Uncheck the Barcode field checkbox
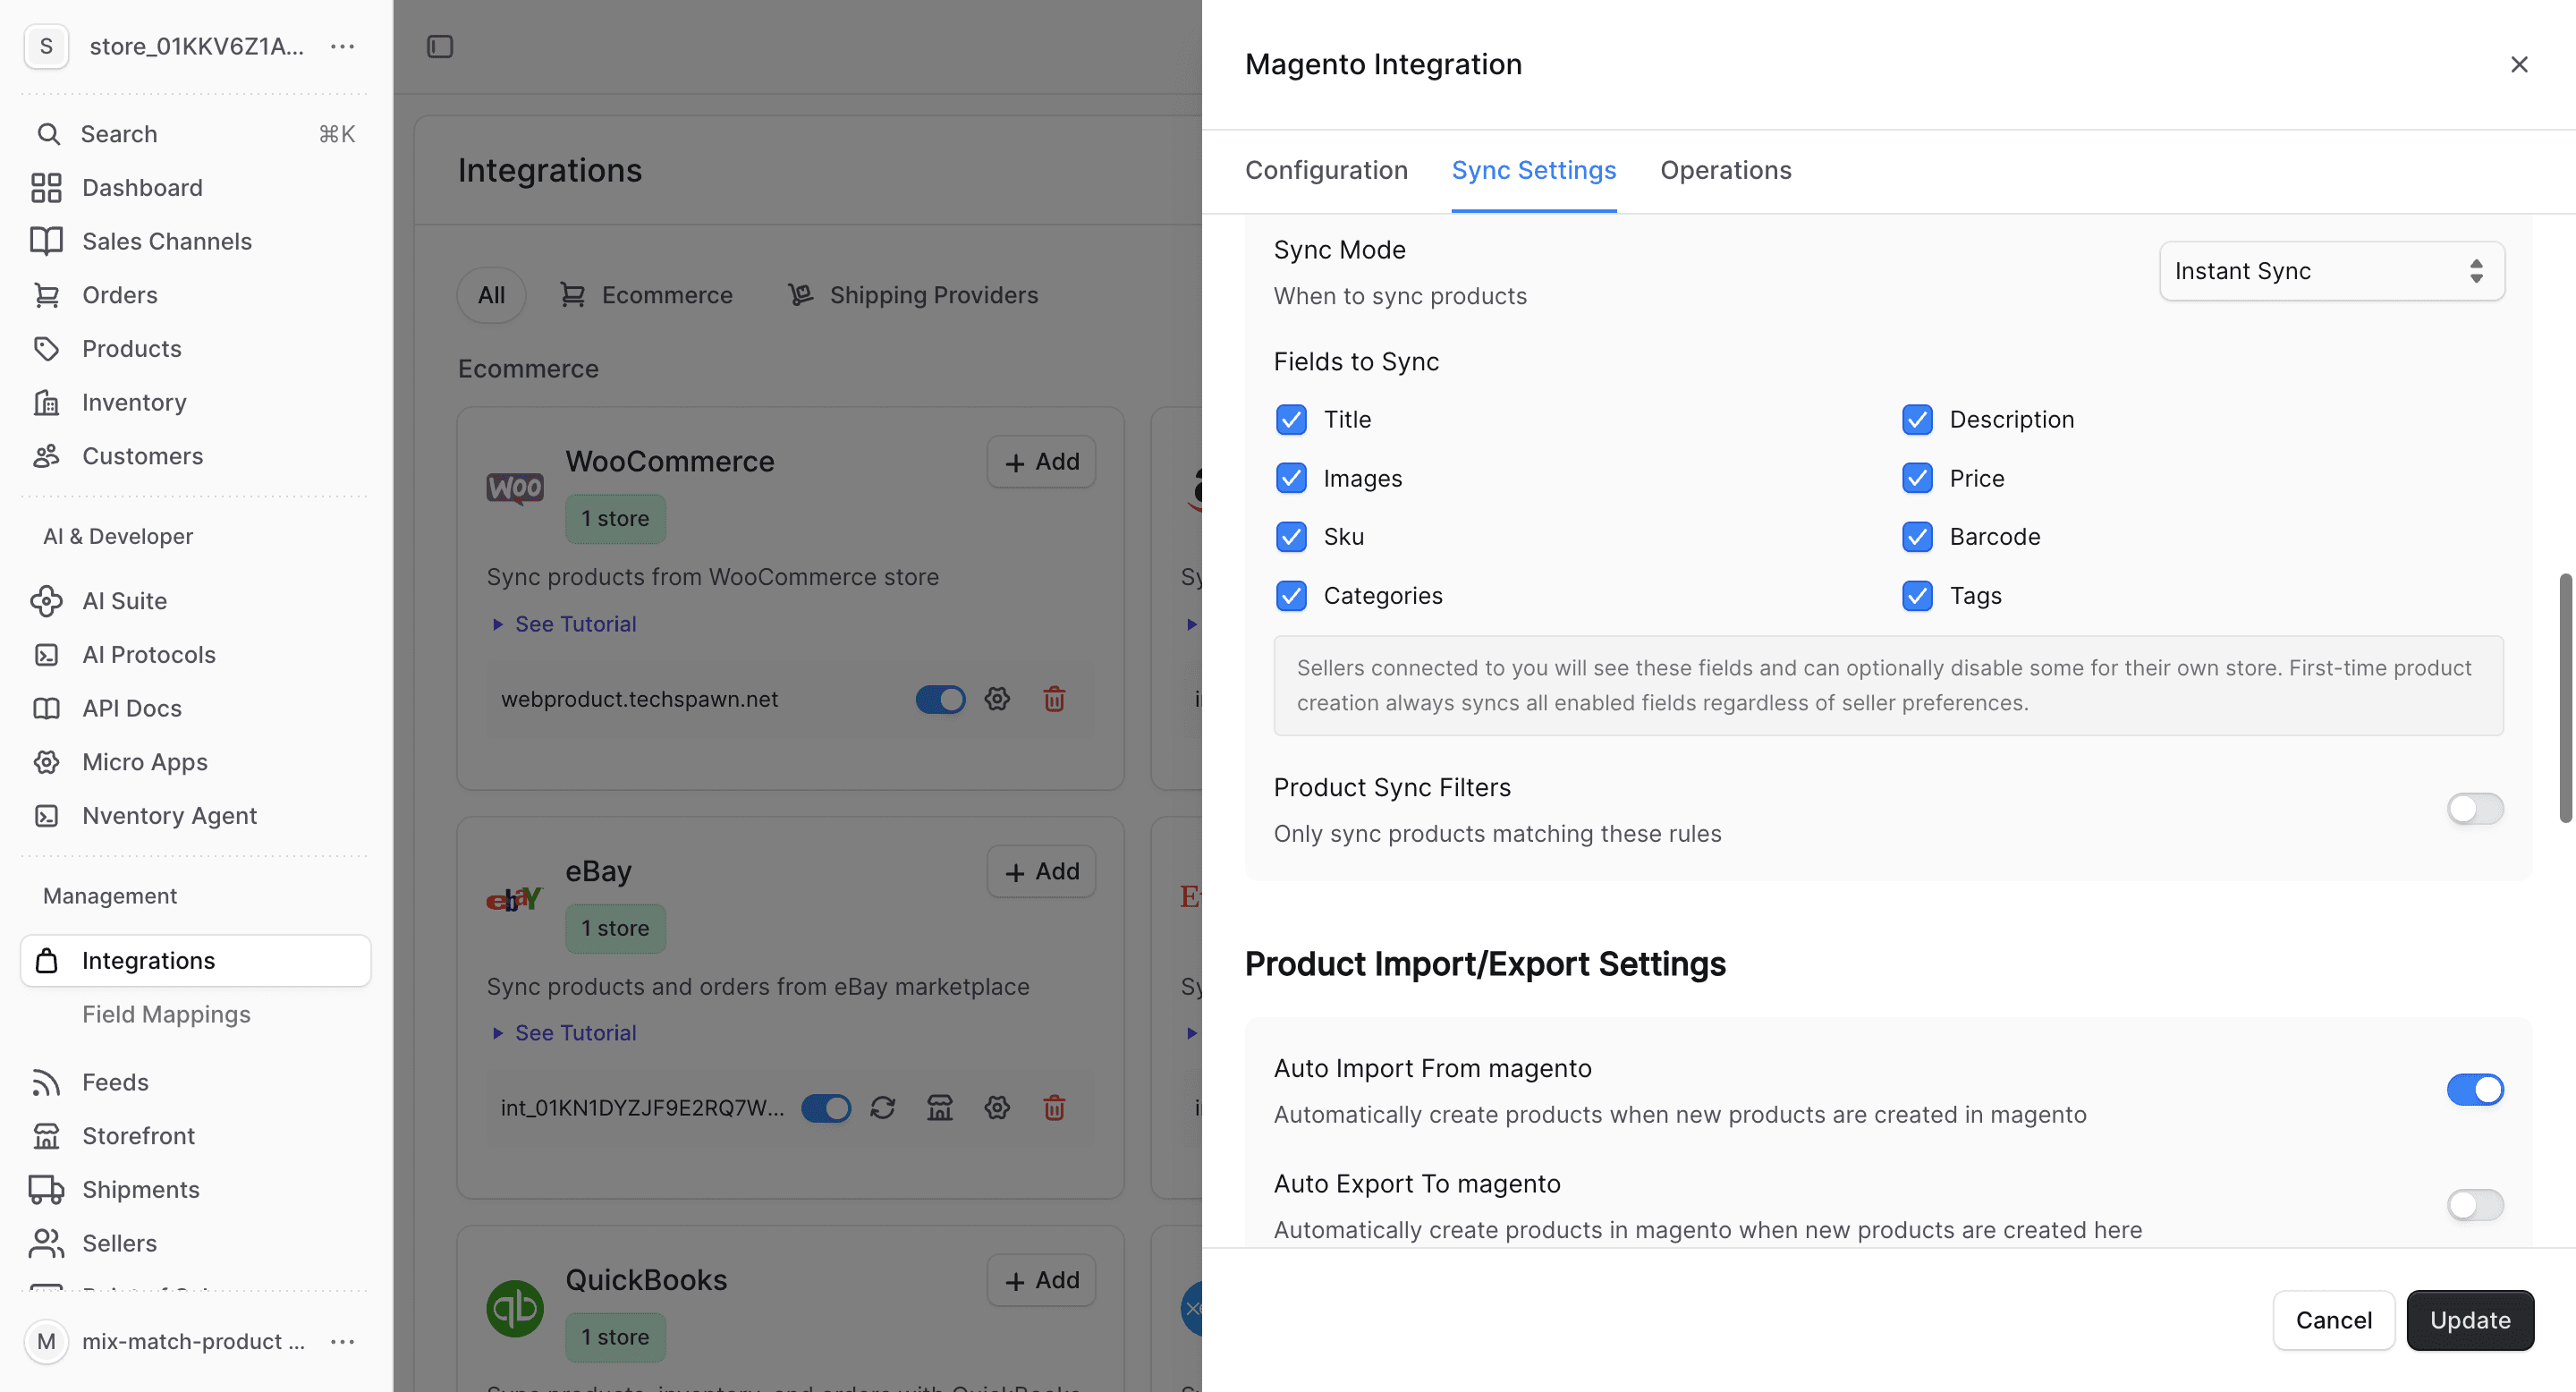Image resolution: width=2576 pixels, height=1392 pixels. coord(1917,537)
